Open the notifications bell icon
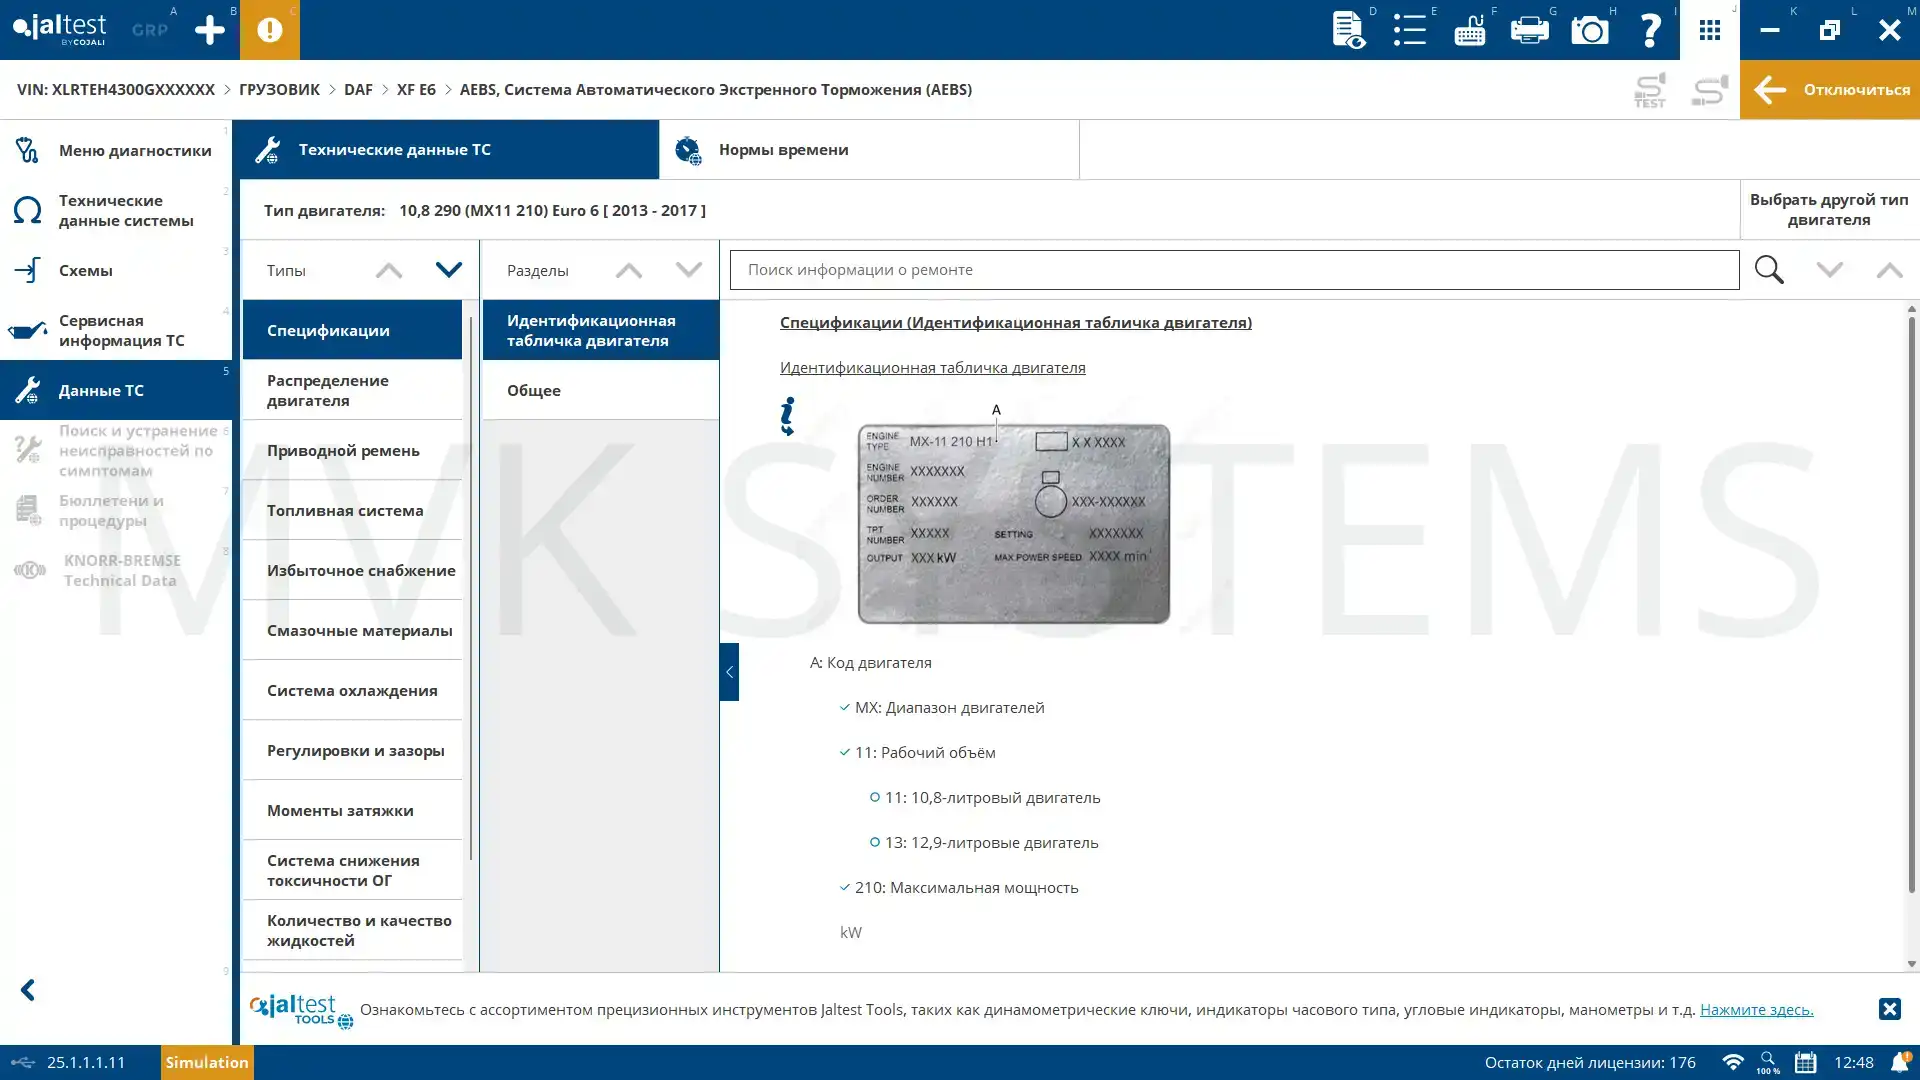Viewport: 1920px width, 1080px height. (1900, 1062)
